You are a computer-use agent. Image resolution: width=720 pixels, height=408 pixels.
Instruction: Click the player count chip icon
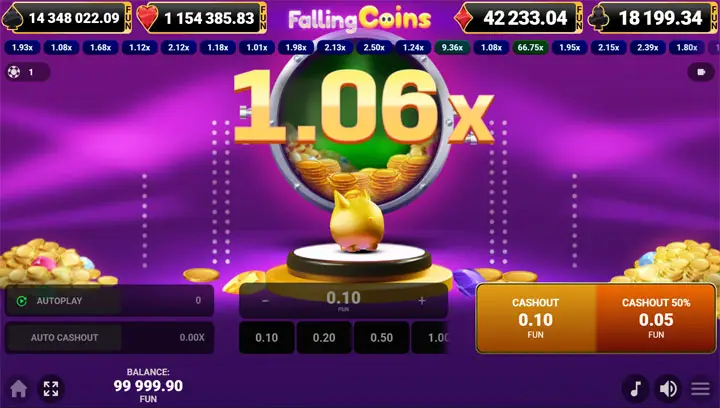tap(14, 72)
